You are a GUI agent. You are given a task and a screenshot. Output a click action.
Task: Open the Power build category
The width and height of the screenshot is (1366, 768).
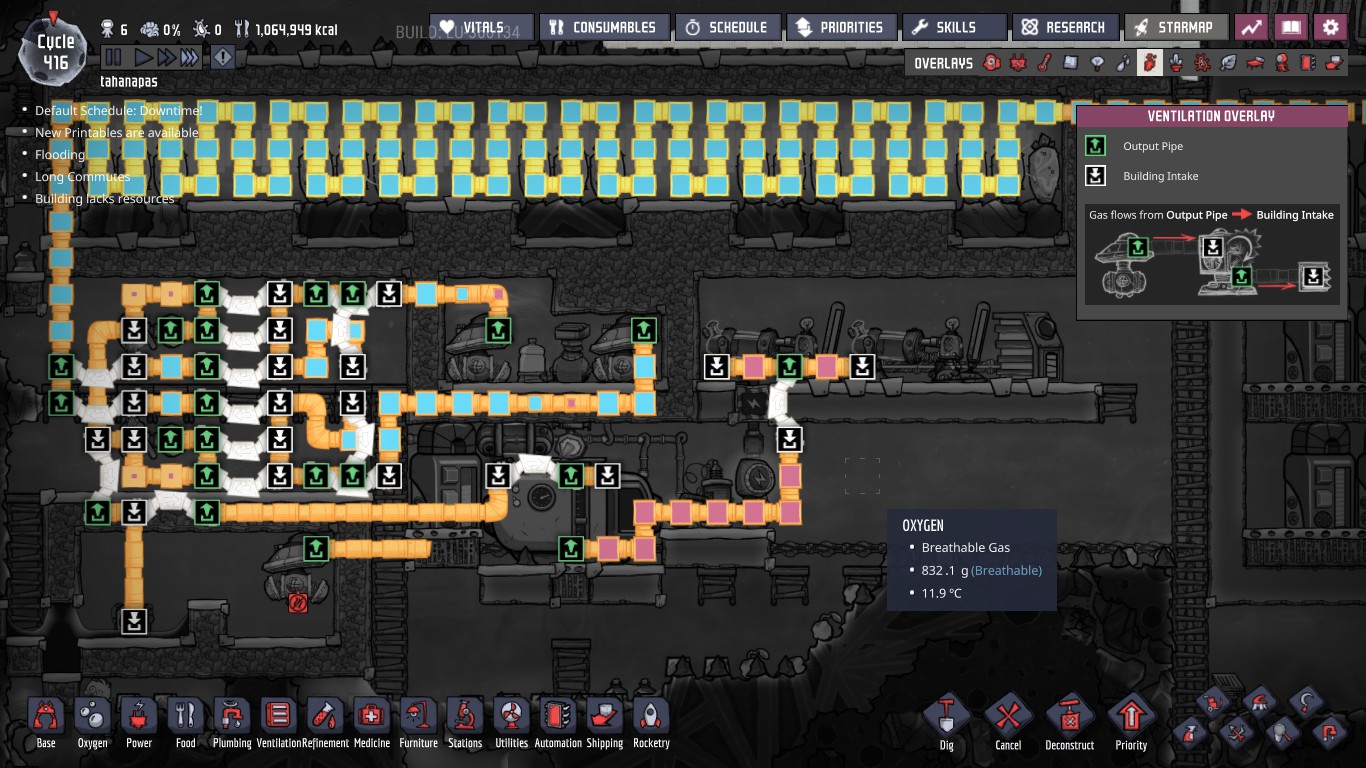(139, 723)
